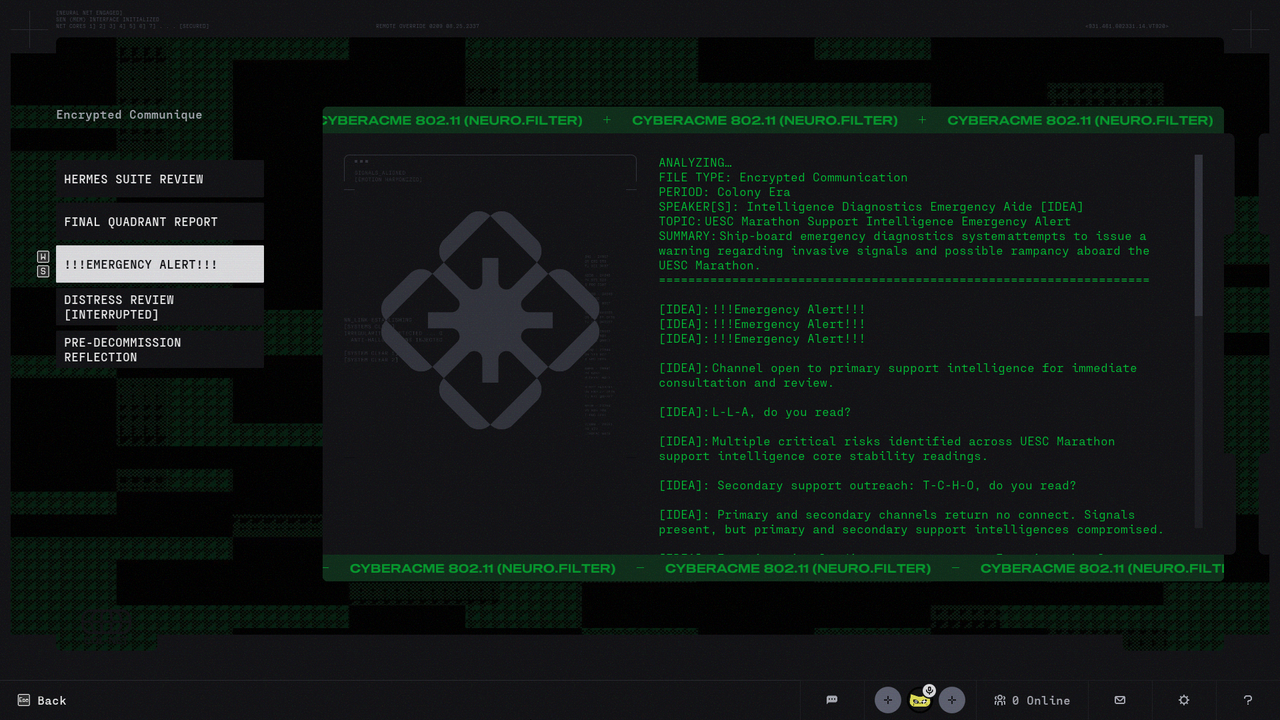This screenshot has height=720, width=1280.
Task: Open the chat message icon
Action: pyautogui.click(x=832, y=700)
